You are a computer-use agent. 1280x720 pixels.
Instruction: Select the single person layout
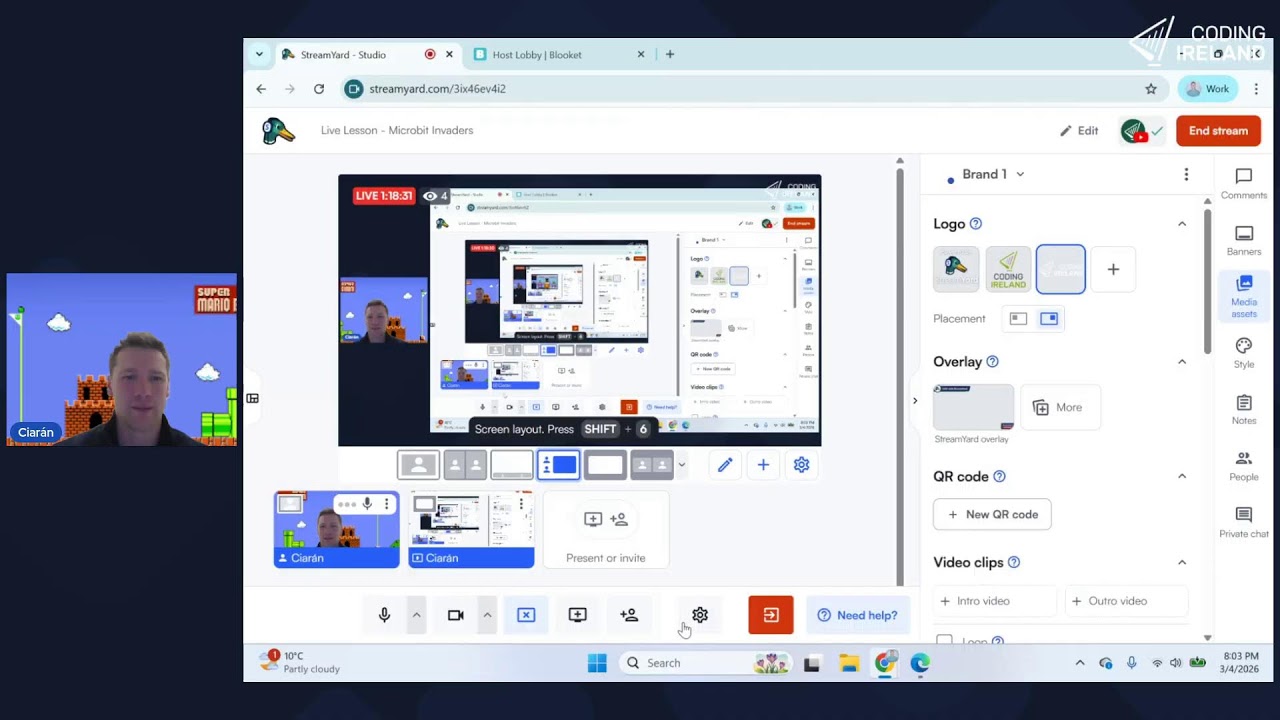pyautogui.click(x=418, y=465)
